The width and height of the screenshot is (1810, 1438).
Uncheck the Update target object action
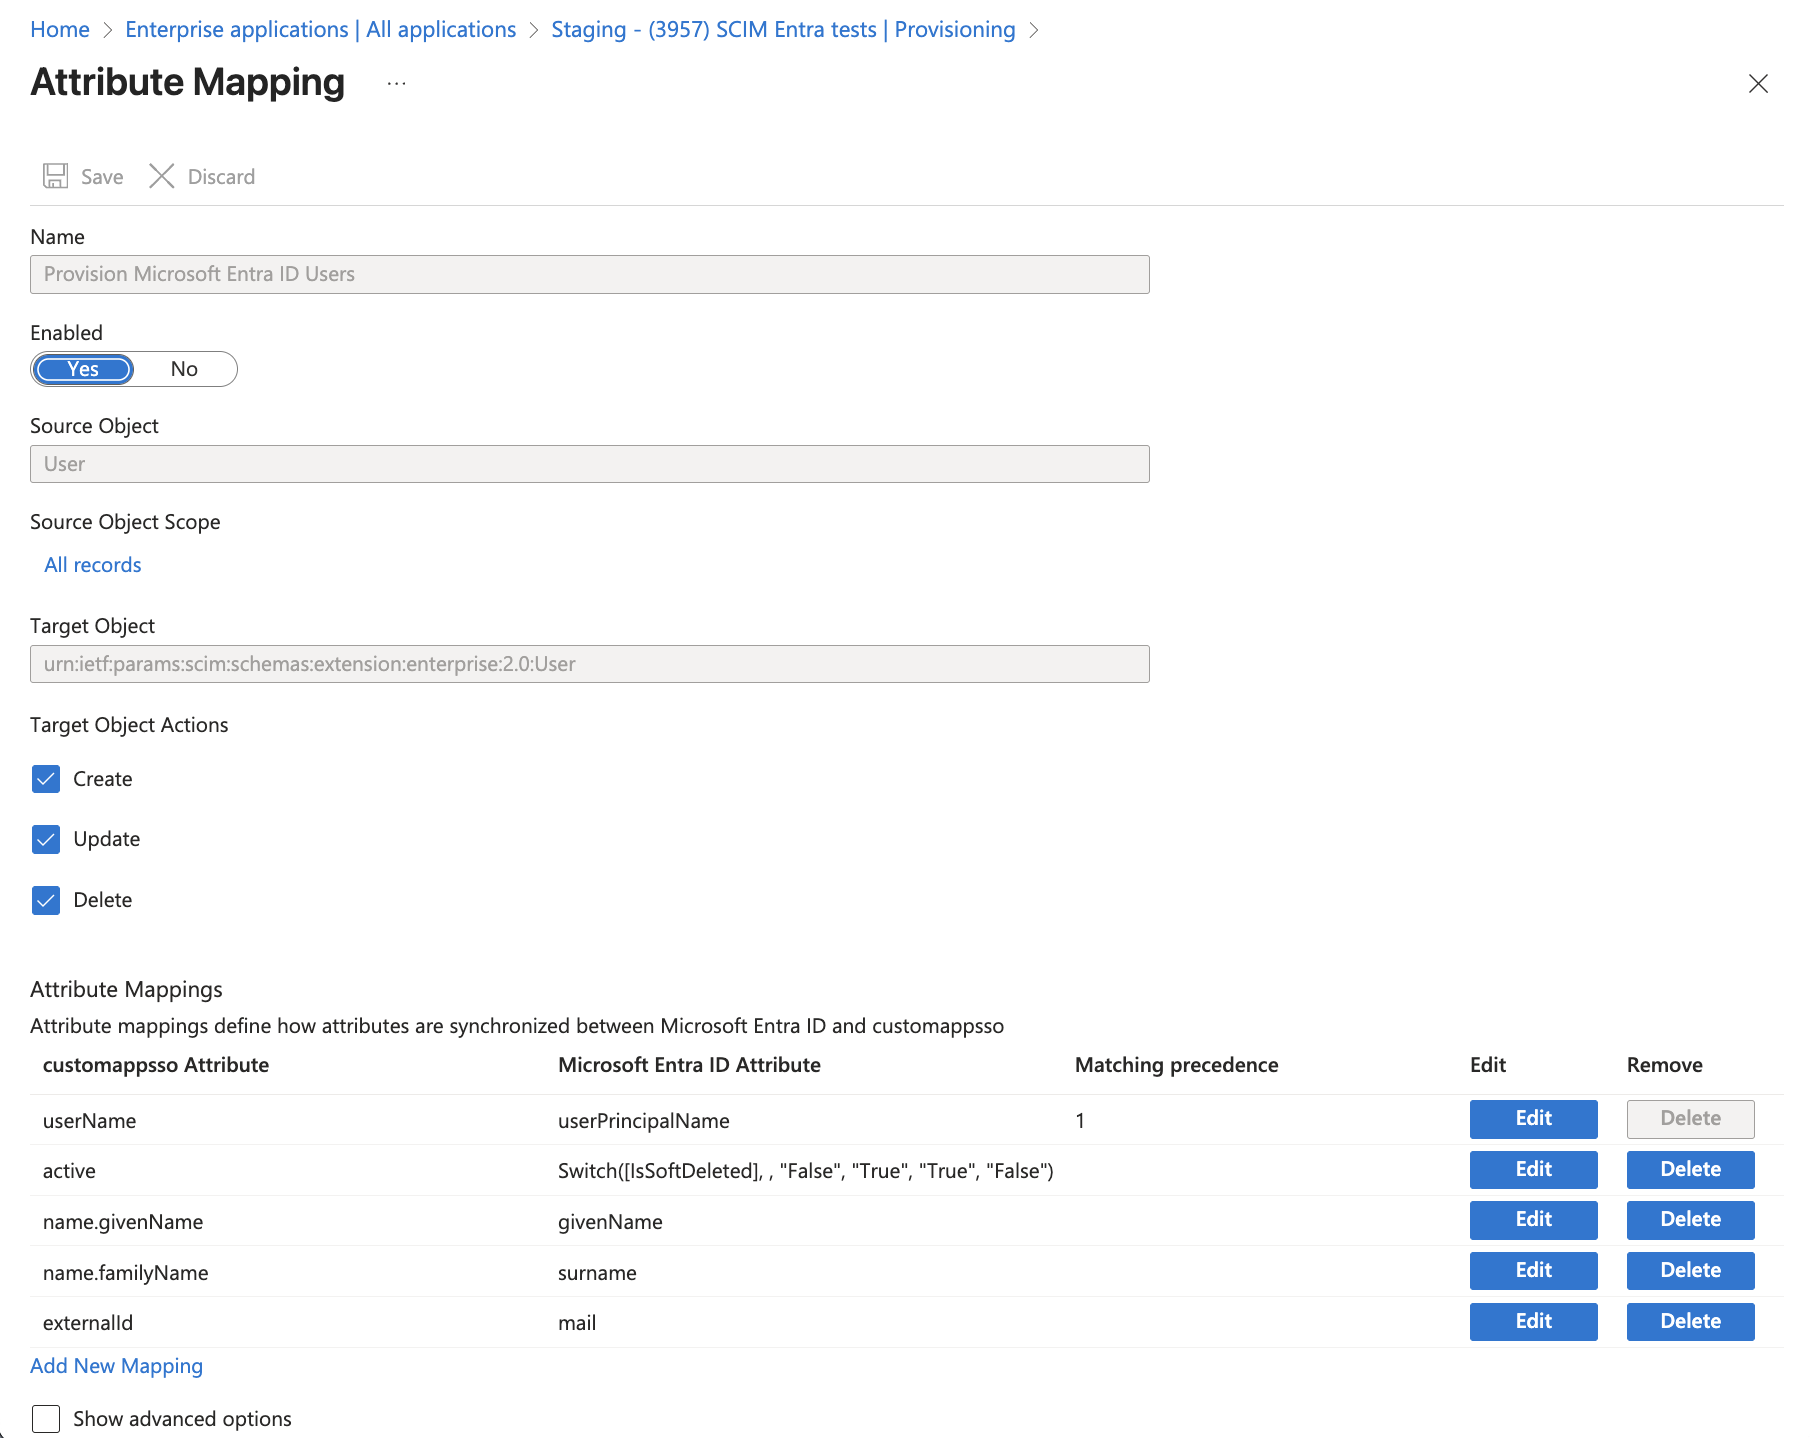(46, 839)
